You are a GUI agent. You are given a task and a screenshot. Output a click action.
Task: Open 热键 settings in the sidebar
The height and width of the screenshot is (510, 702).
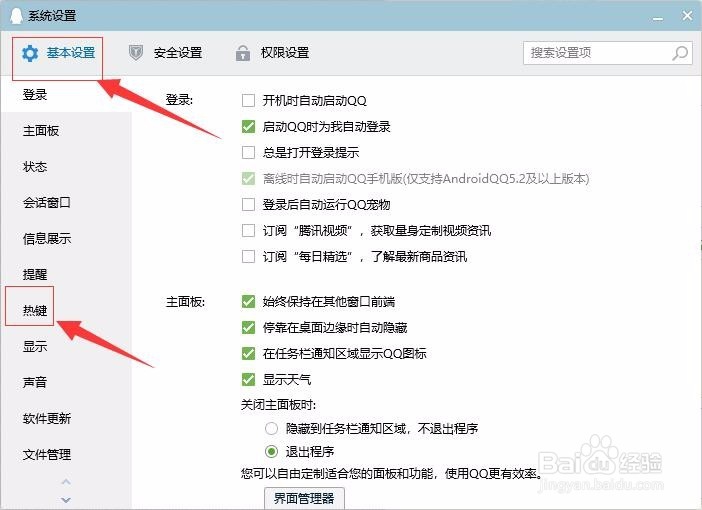coord(35,310)
